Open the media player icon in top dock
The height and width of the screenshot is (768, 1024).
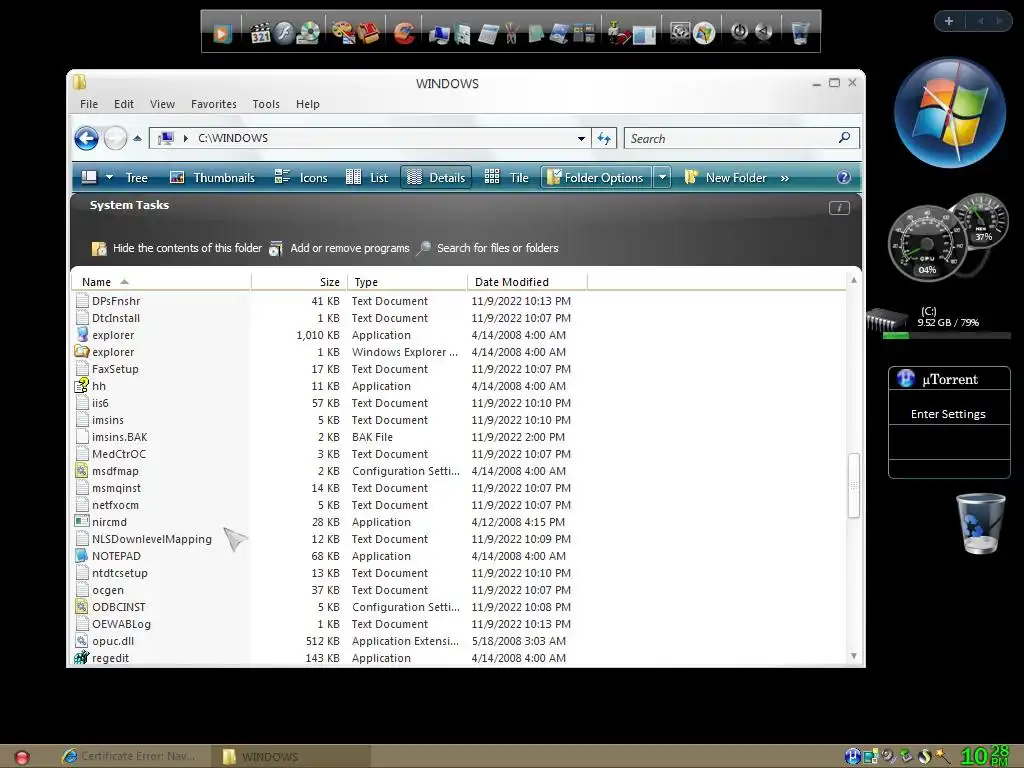[222, 33]
